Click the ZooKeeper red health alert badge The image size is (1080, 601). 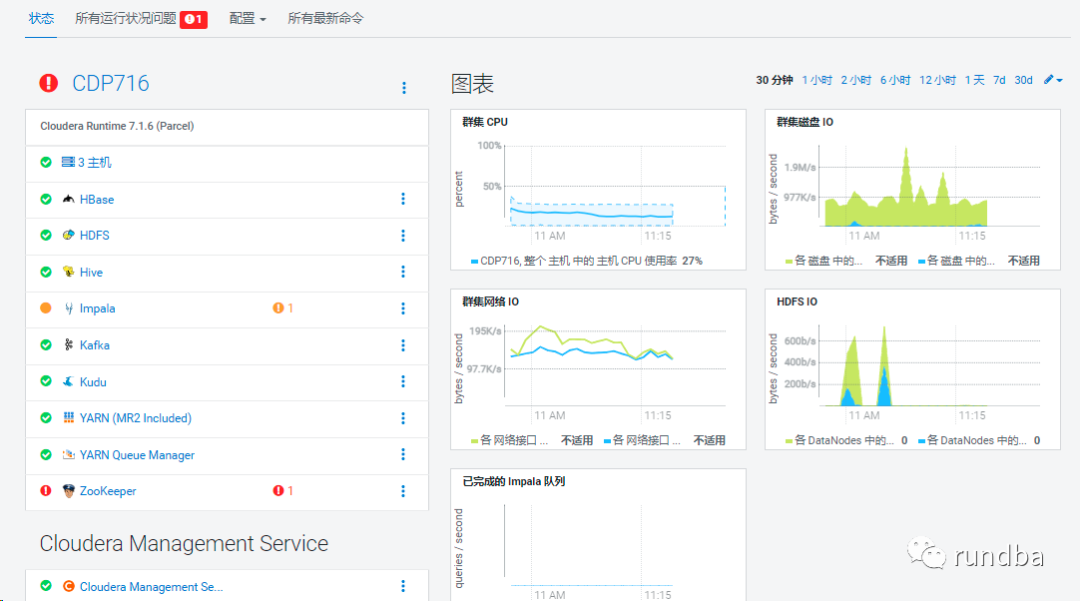[283, 491]
